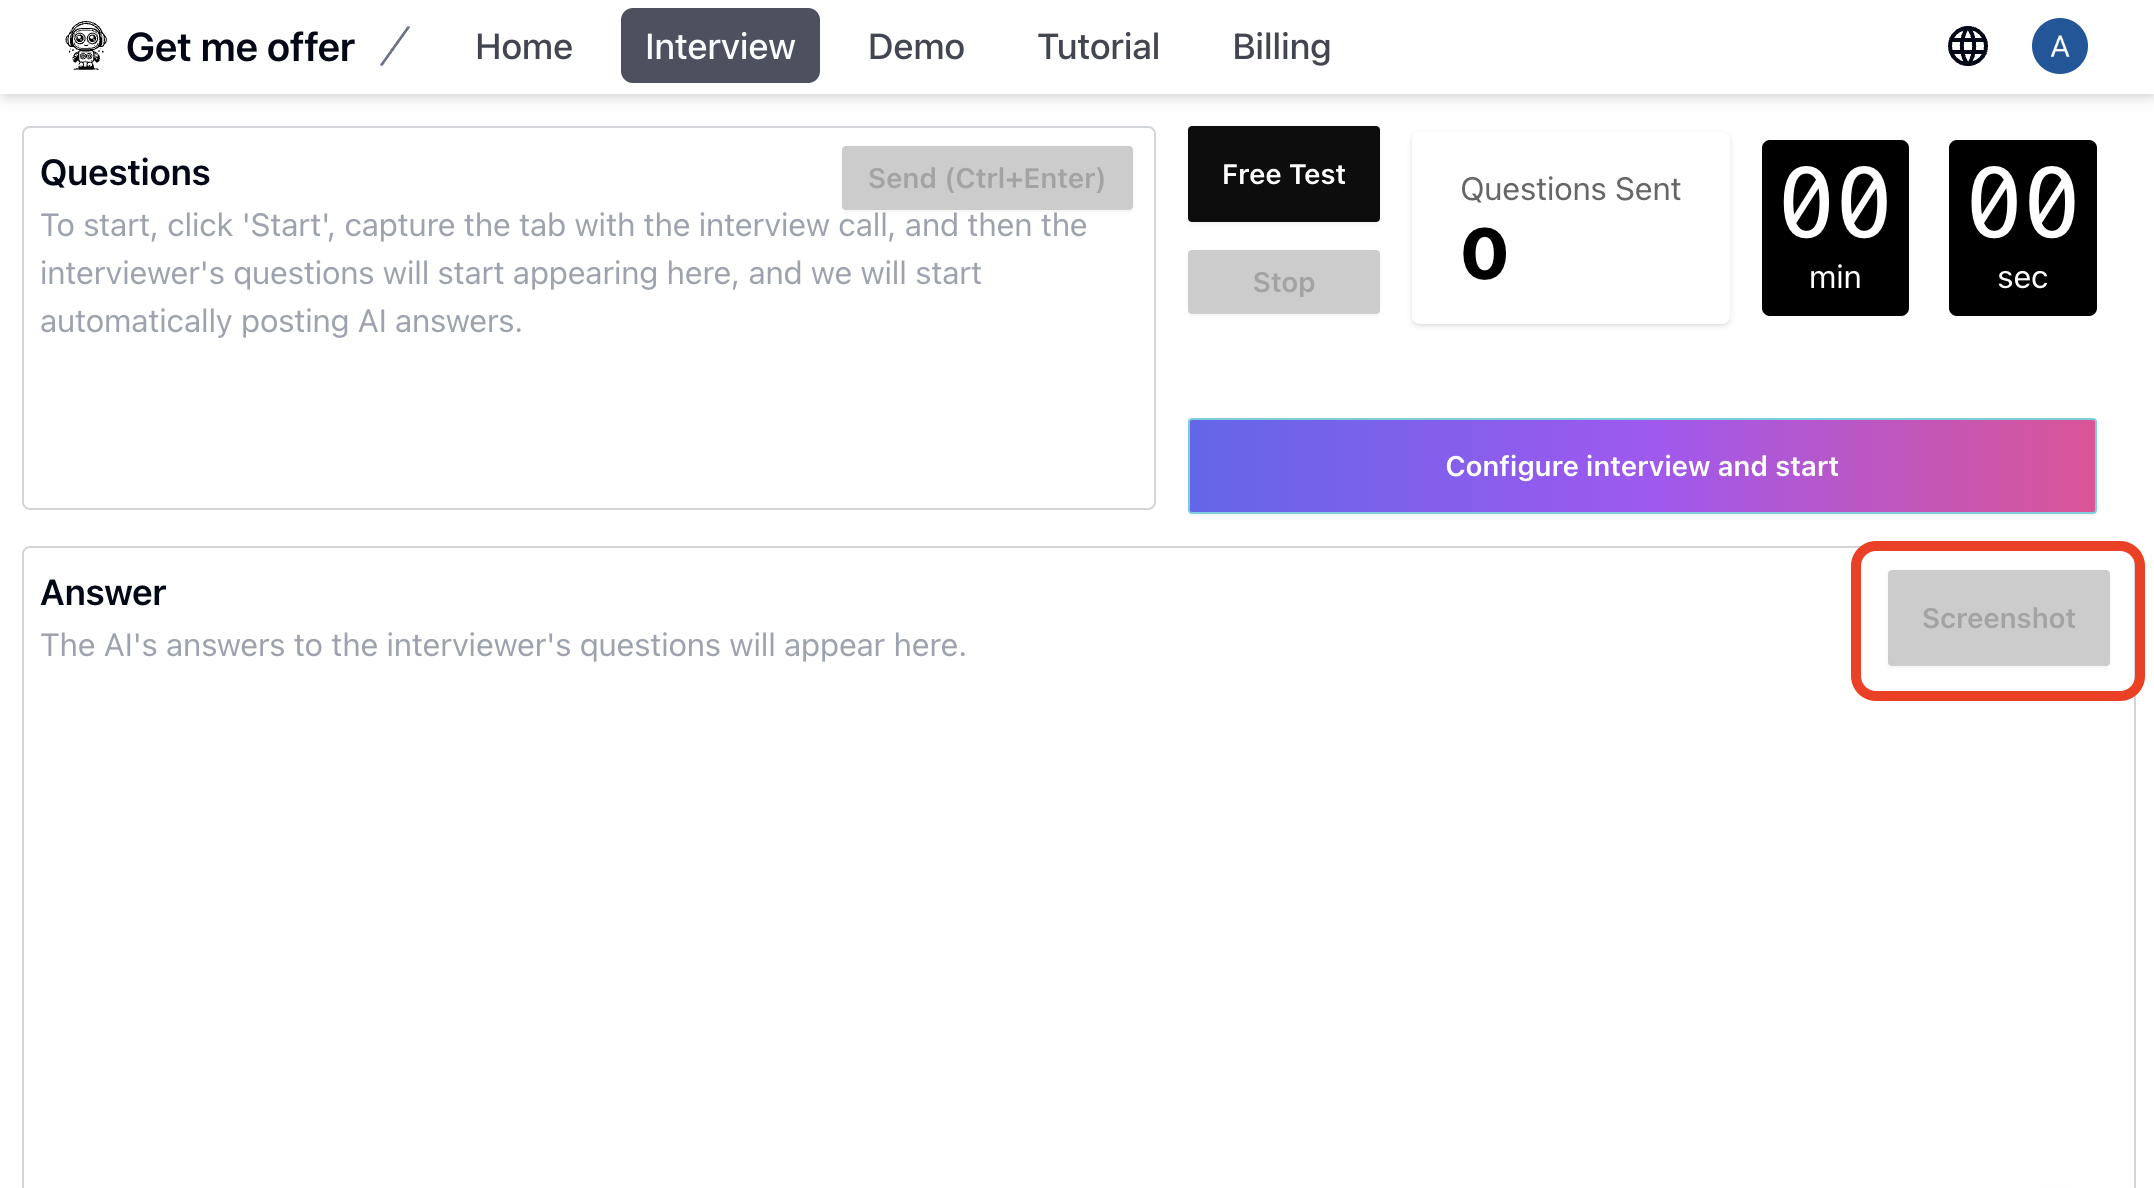
Task: Click the Stop button
Action: (x=1283, y=282)
